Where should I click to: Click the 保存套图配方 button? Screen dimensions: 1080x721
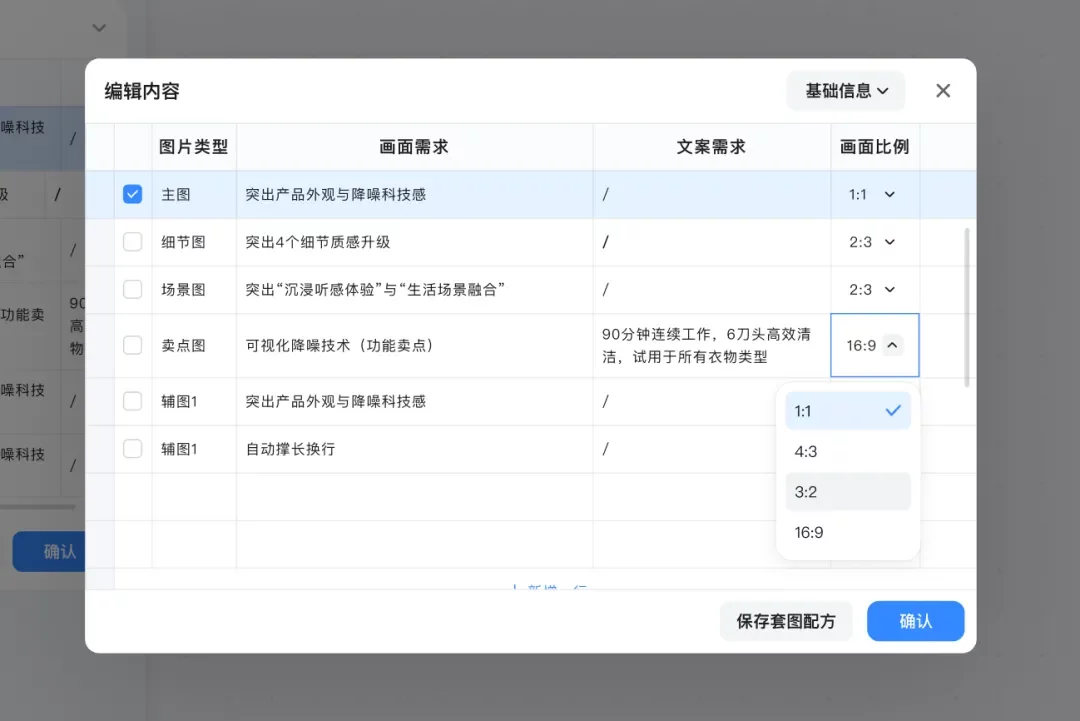pyautogui.click(x=786, y=621)
